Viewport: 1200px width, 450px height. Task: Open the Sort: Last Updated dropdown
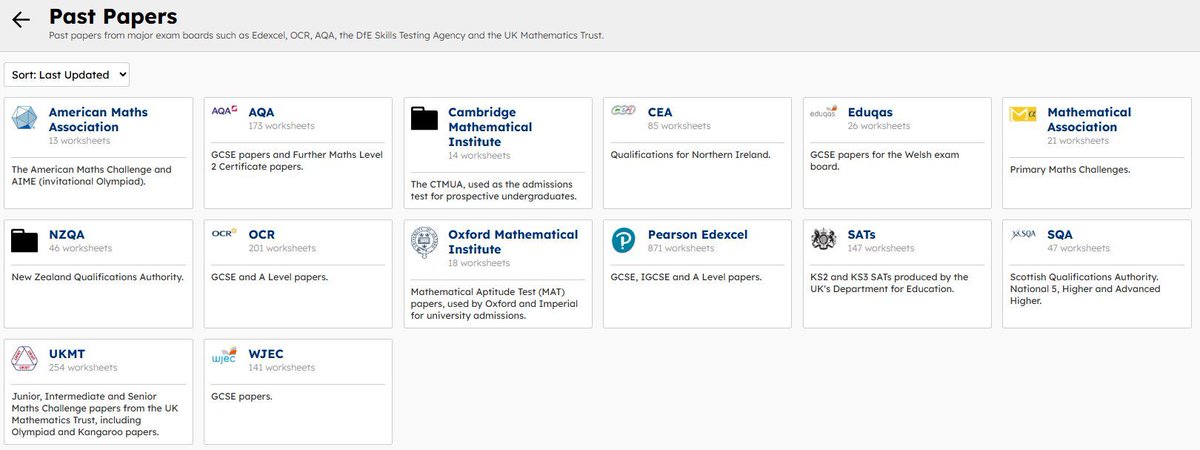67,74
